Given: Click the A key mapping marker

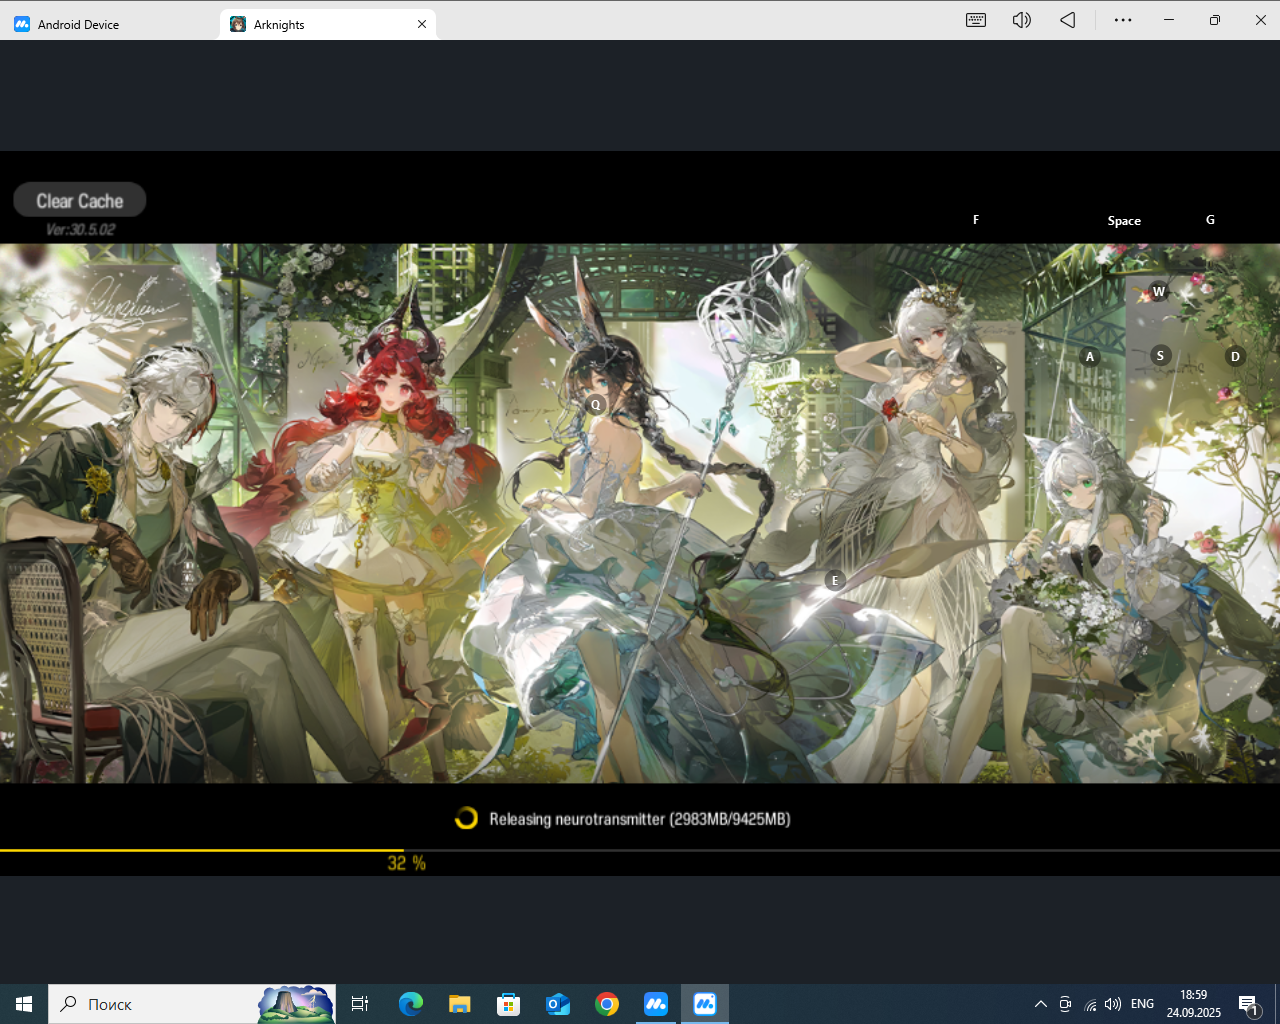Looking at the screenshot, I should click(x=1090, y=357).
